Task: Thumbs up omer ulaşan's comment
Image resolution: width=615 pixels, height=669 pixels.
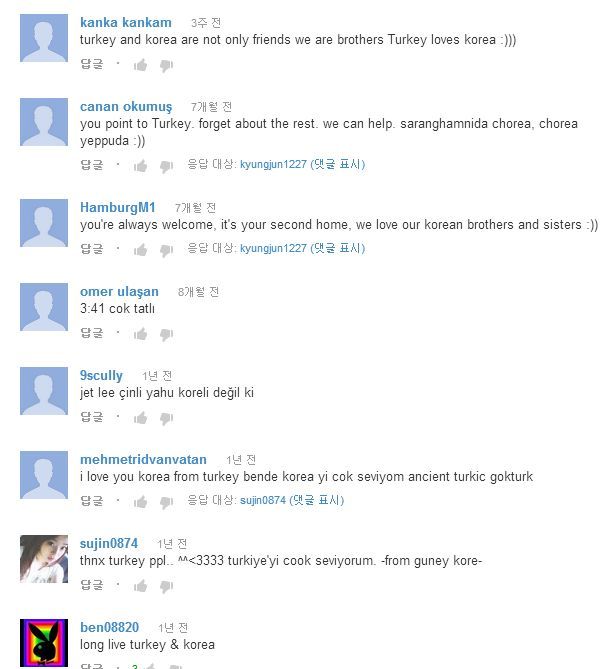Action: [x=140, y=334]
